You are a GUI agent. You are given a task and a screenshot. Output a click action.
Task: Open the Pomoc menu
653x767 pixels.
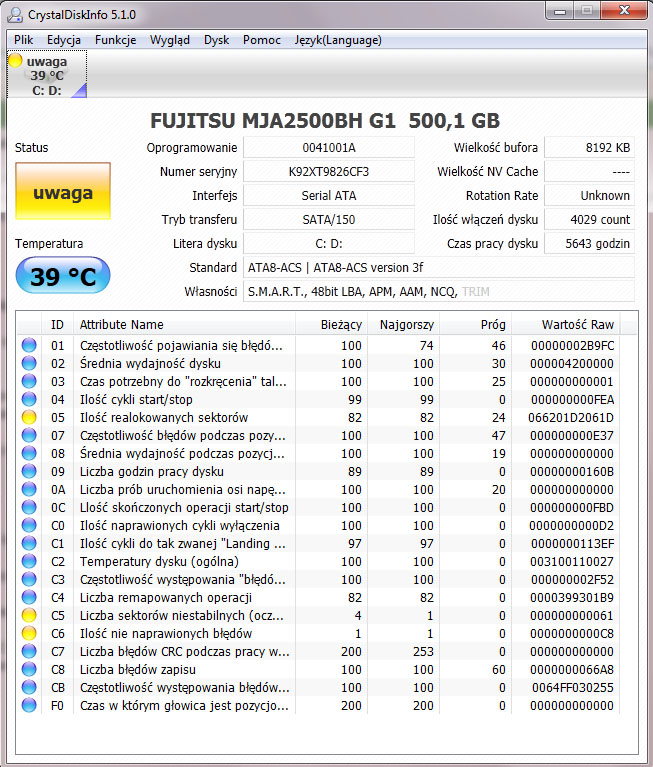pyautogui.click(x=262, y=40)
